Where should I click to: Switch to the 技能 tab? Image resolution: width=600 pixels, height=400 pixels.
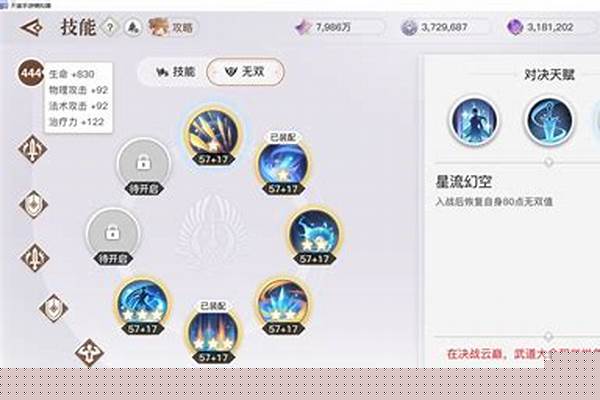pyautogui.click(x=176, y=72)
